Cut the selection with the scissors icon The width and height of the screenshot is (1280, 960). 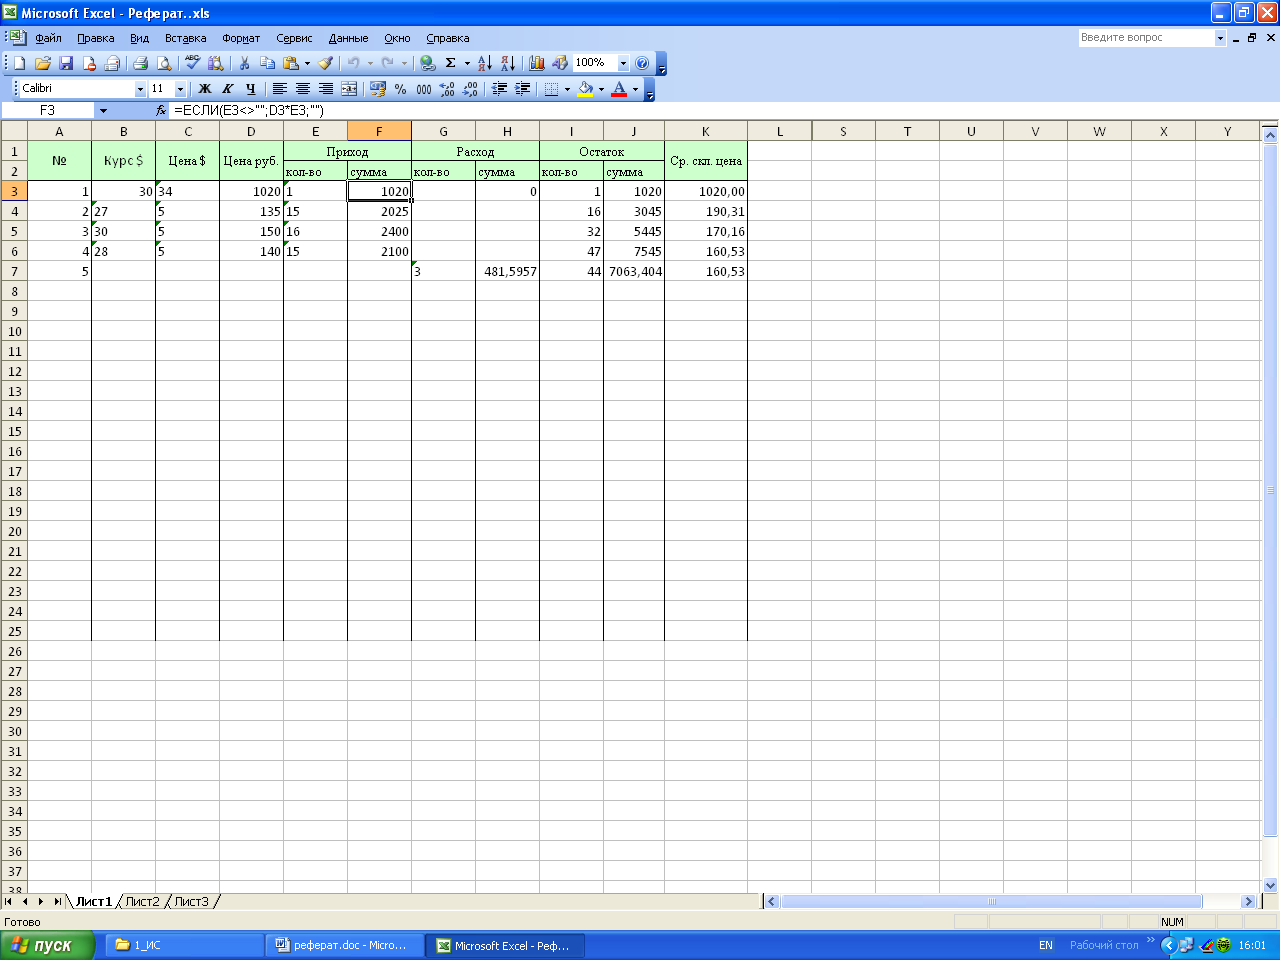click(244, 63)
